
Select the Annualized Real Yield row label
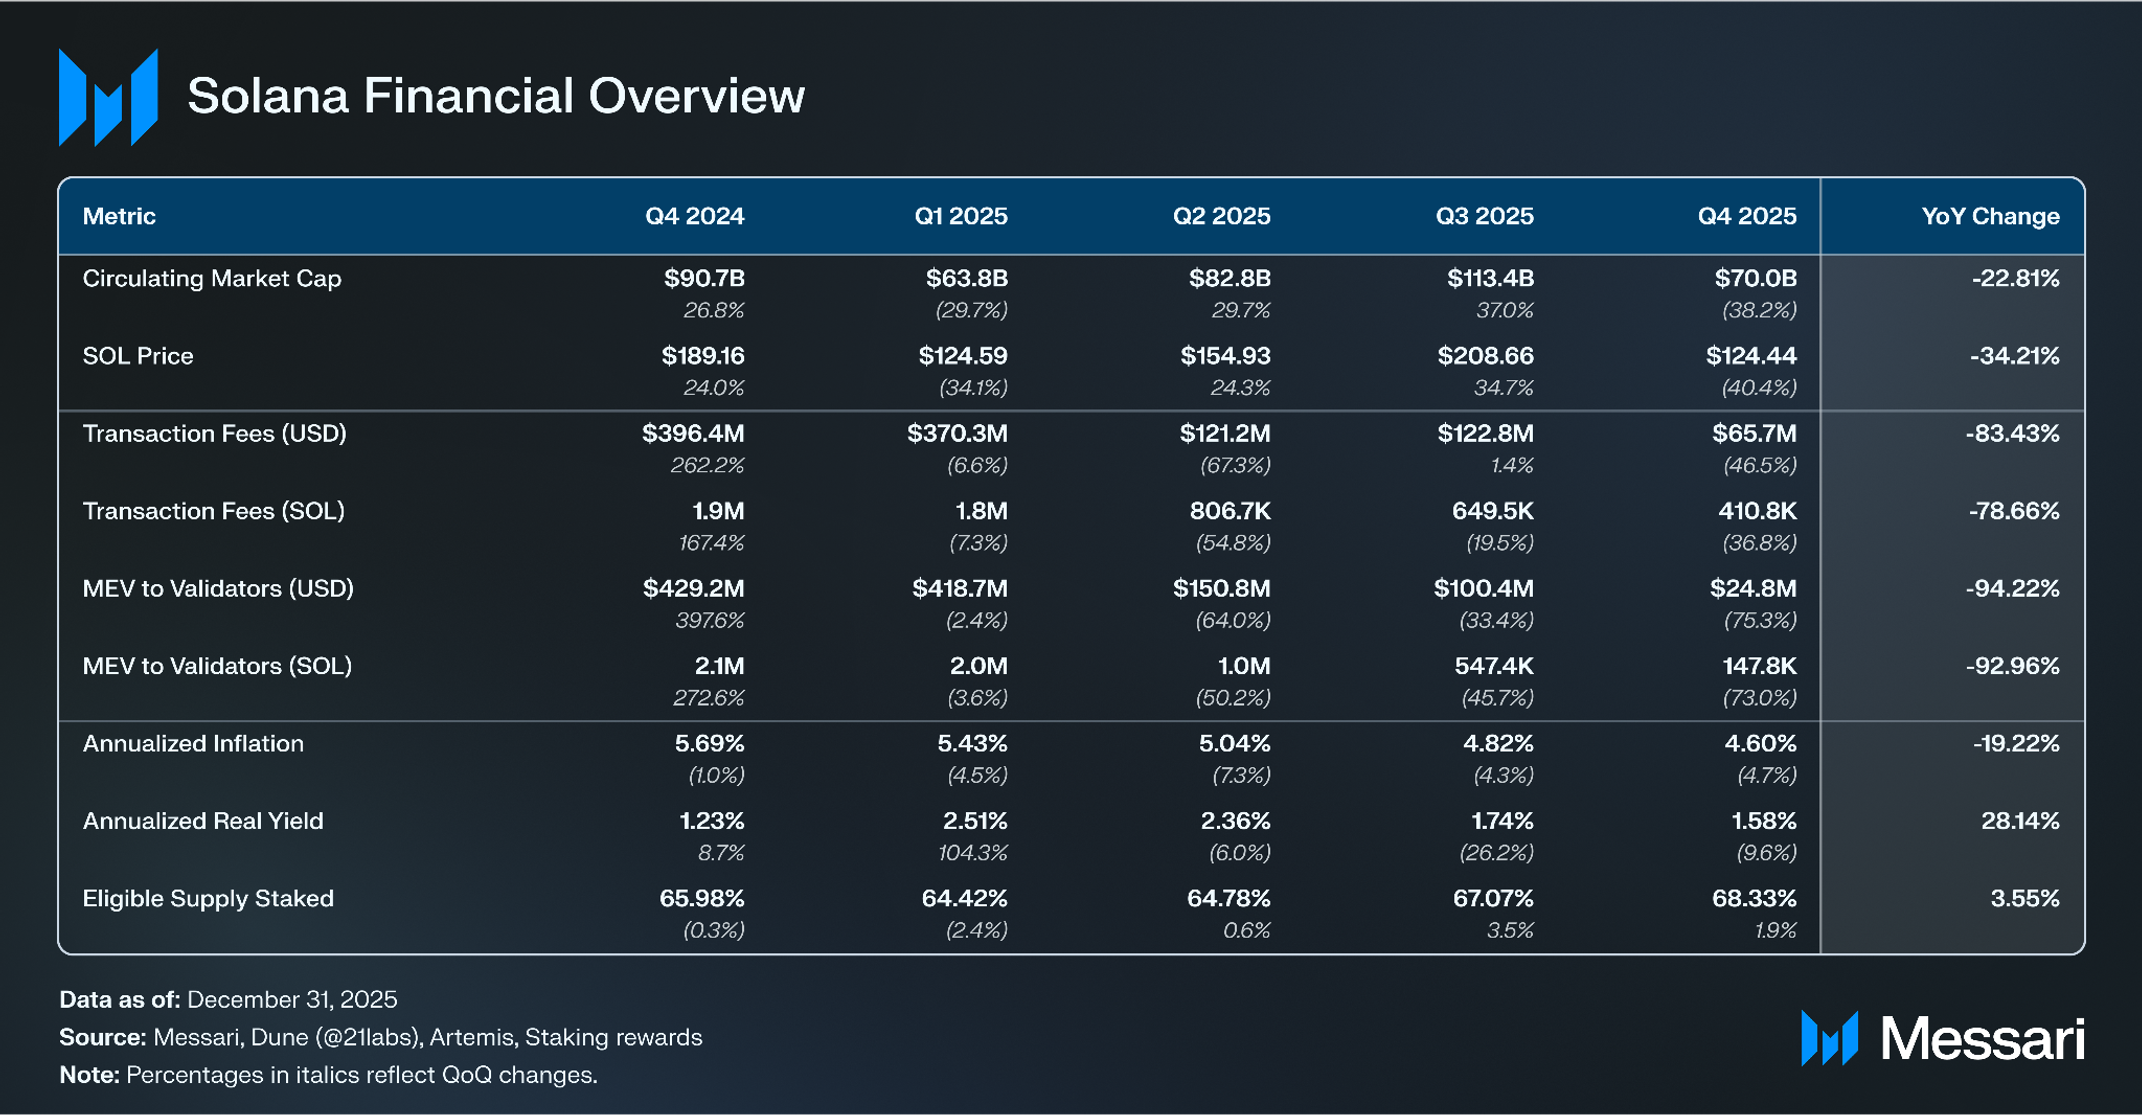[203, 821]
